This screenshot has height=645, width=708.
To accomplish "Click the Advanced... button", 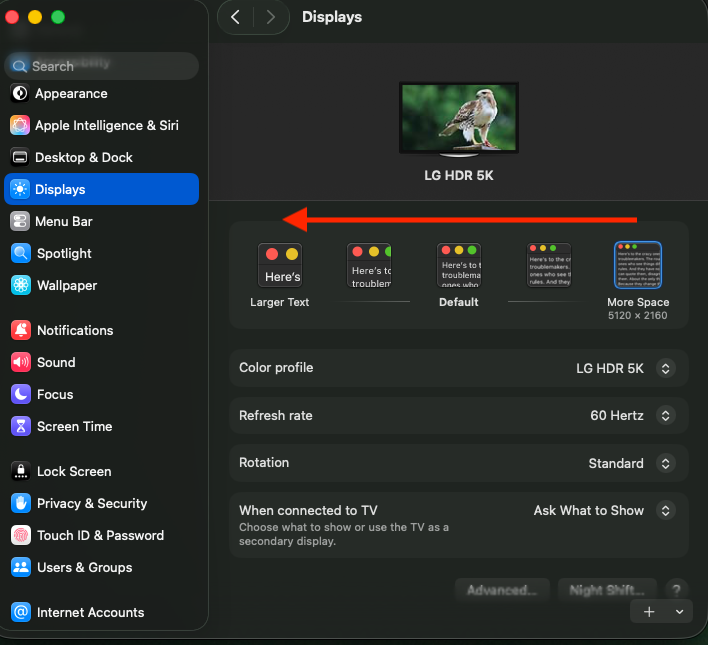I will point(503,590).
